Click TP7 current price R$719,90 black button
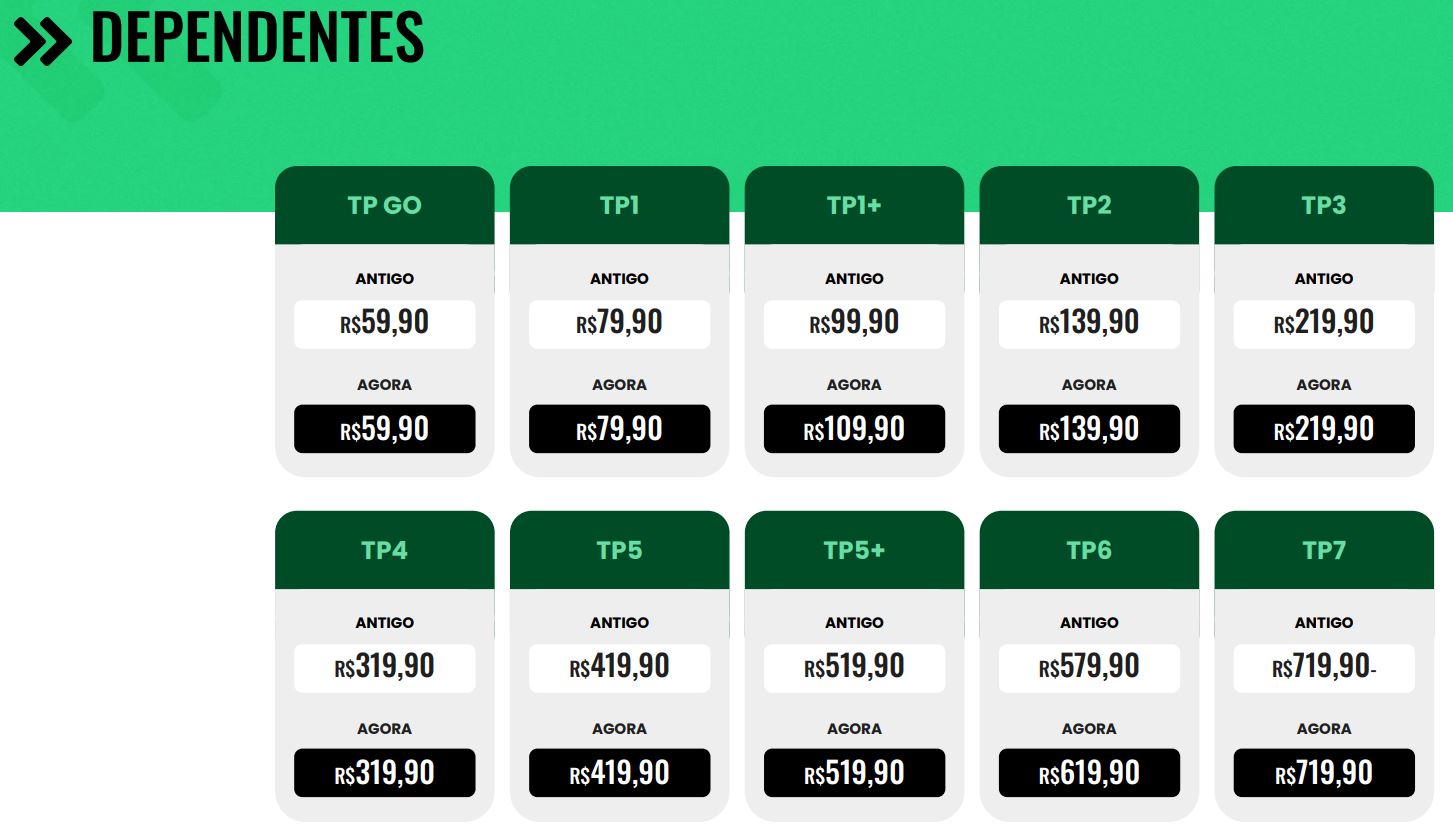This screenshot has height=836, width=1453. [1324, 773]
